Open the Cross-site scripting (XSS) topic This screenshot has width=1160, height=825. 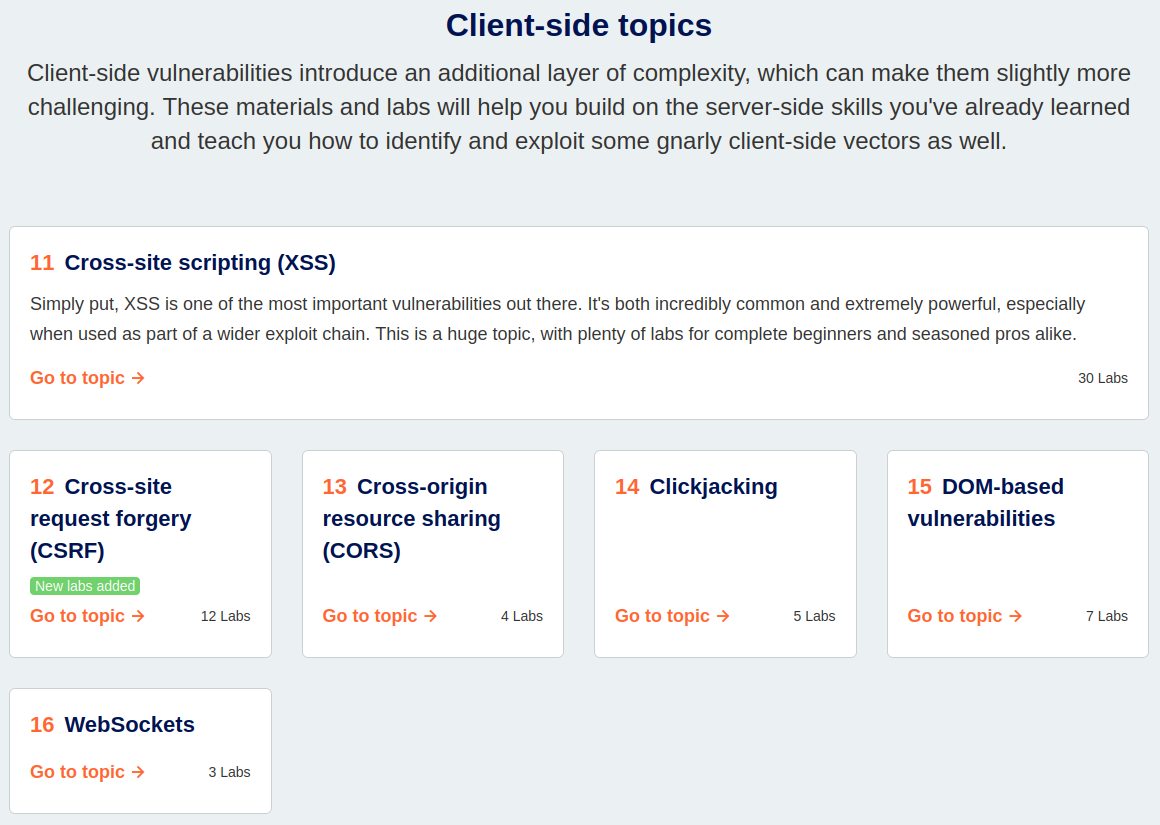point(75,378)
